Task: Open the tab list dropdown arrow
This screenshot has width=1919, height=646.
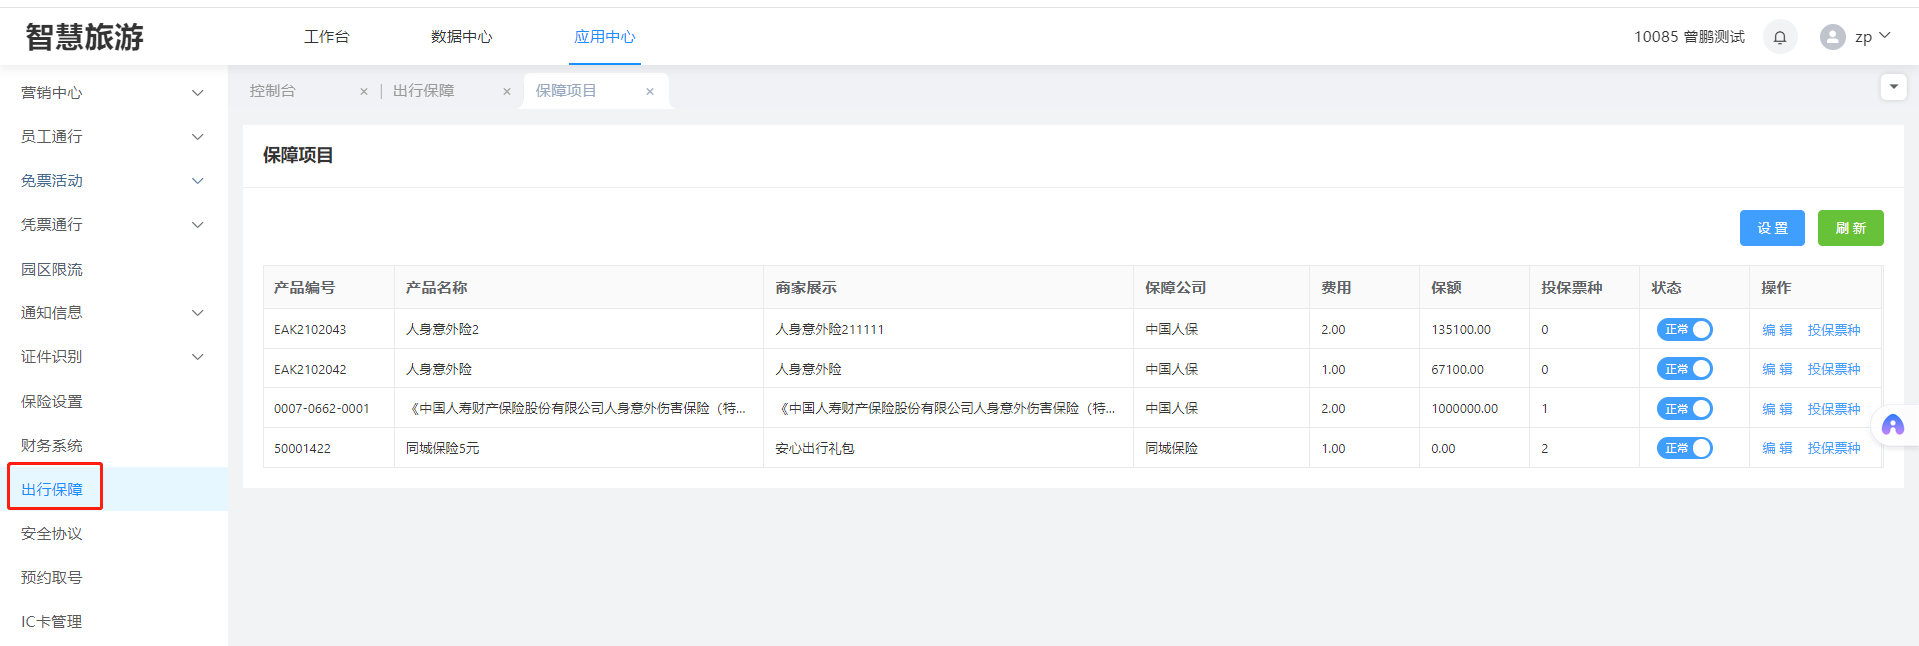Action: point(1893,87)
